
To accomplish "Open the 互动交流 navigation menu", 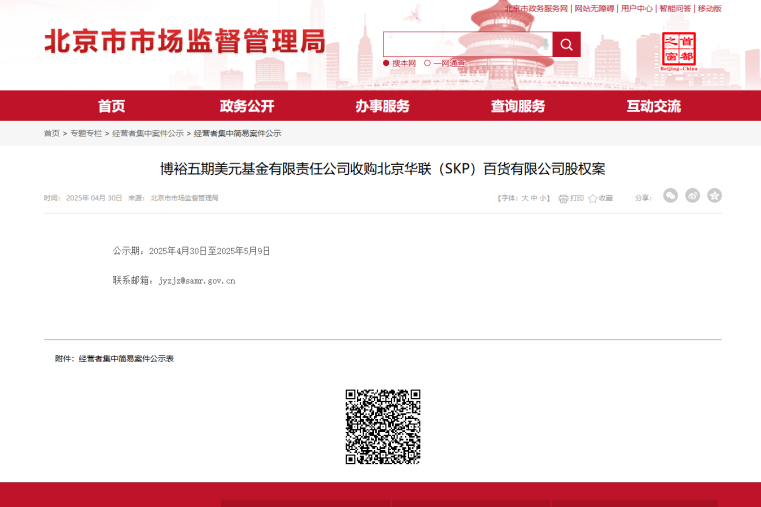I will pyautogui.click(x=653, y=106).
